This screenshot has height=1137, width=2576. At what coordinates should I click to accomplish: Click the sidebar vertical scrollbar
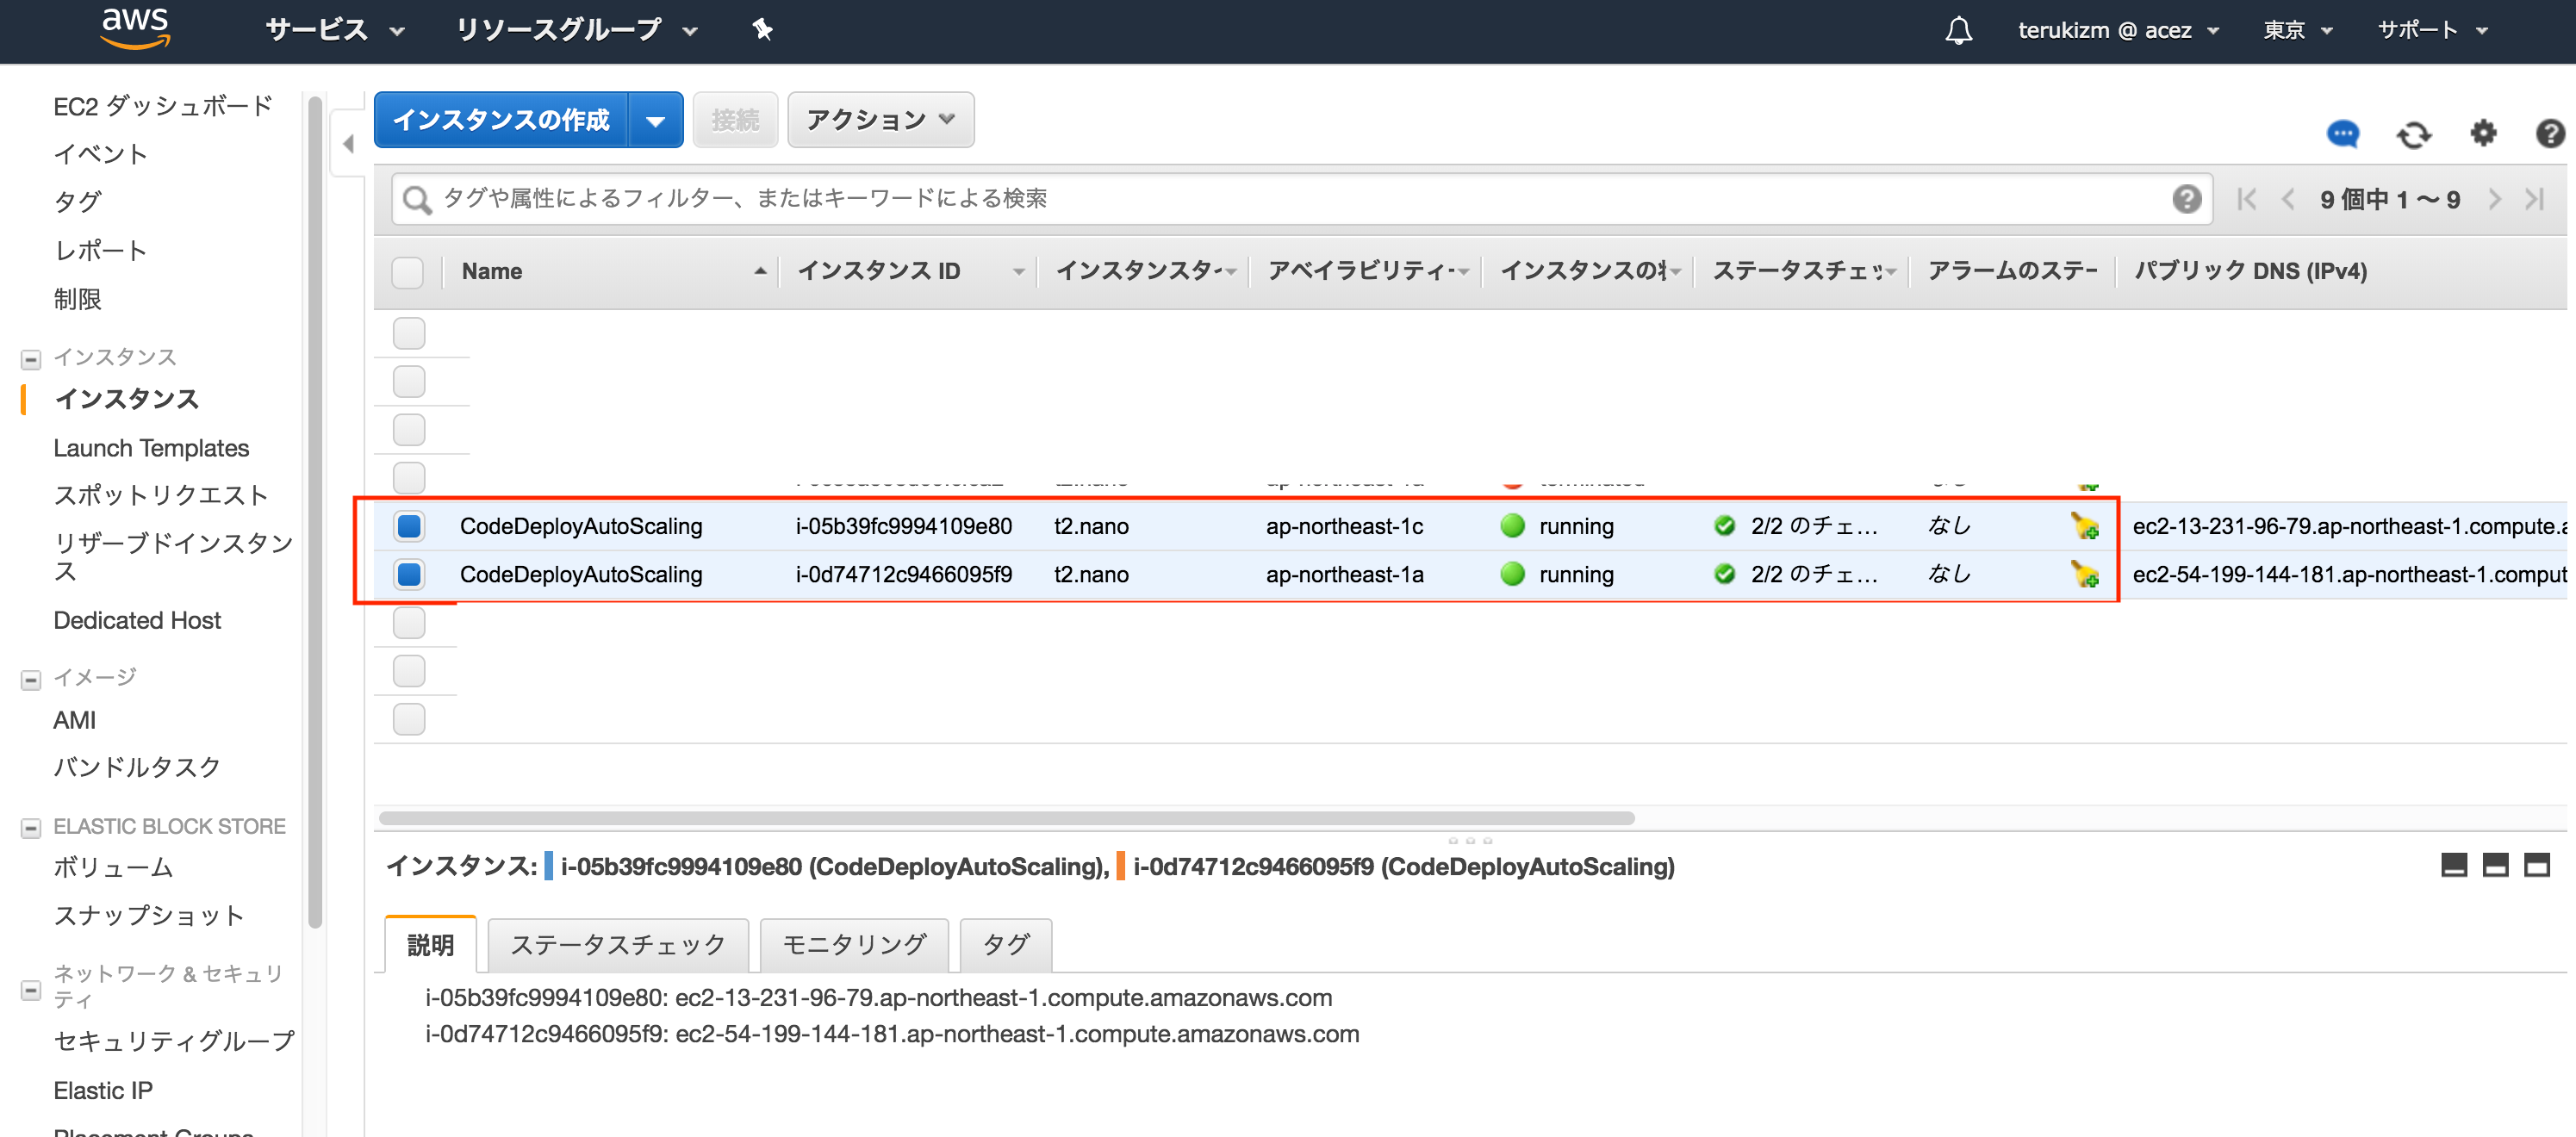click(x=316, y=510)
